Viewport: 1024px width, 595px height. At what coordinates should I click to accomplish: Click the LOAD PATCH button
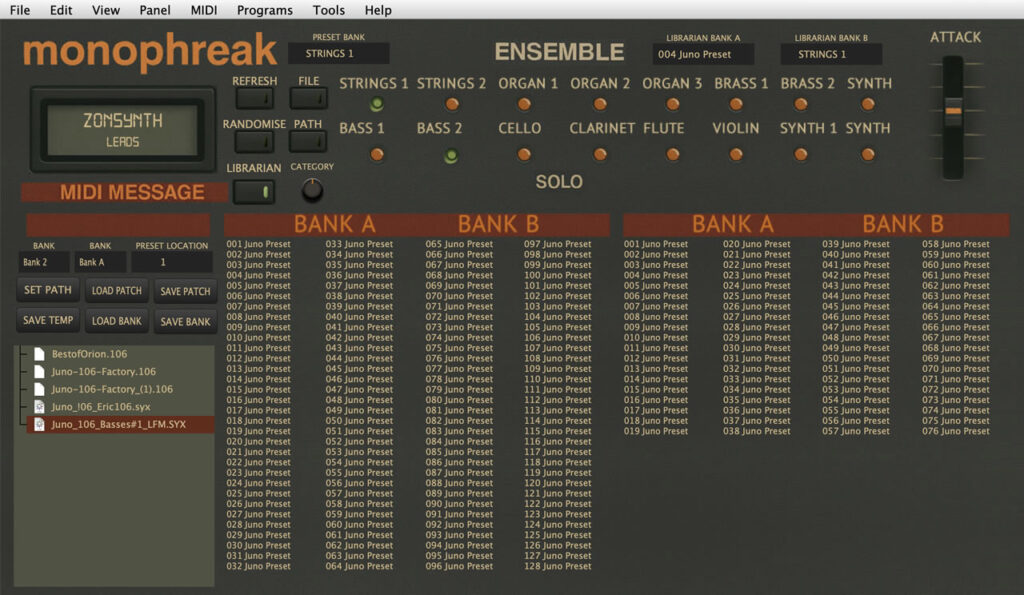116,291
